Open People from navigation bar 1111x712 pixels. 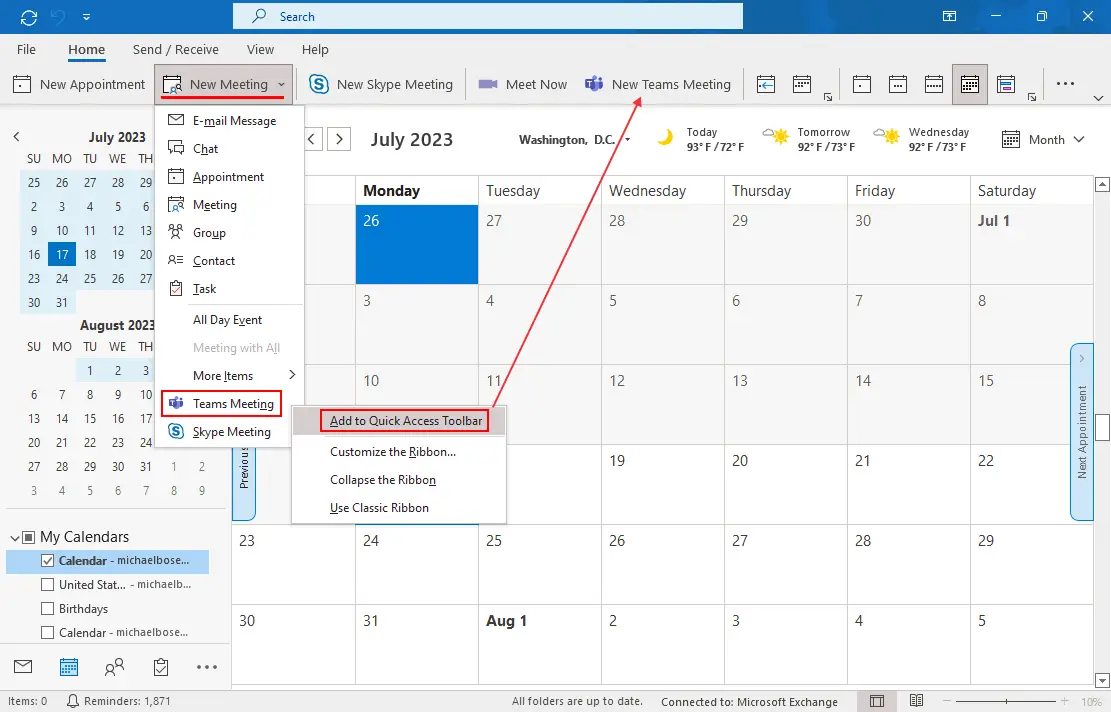(x=114, y=667)
